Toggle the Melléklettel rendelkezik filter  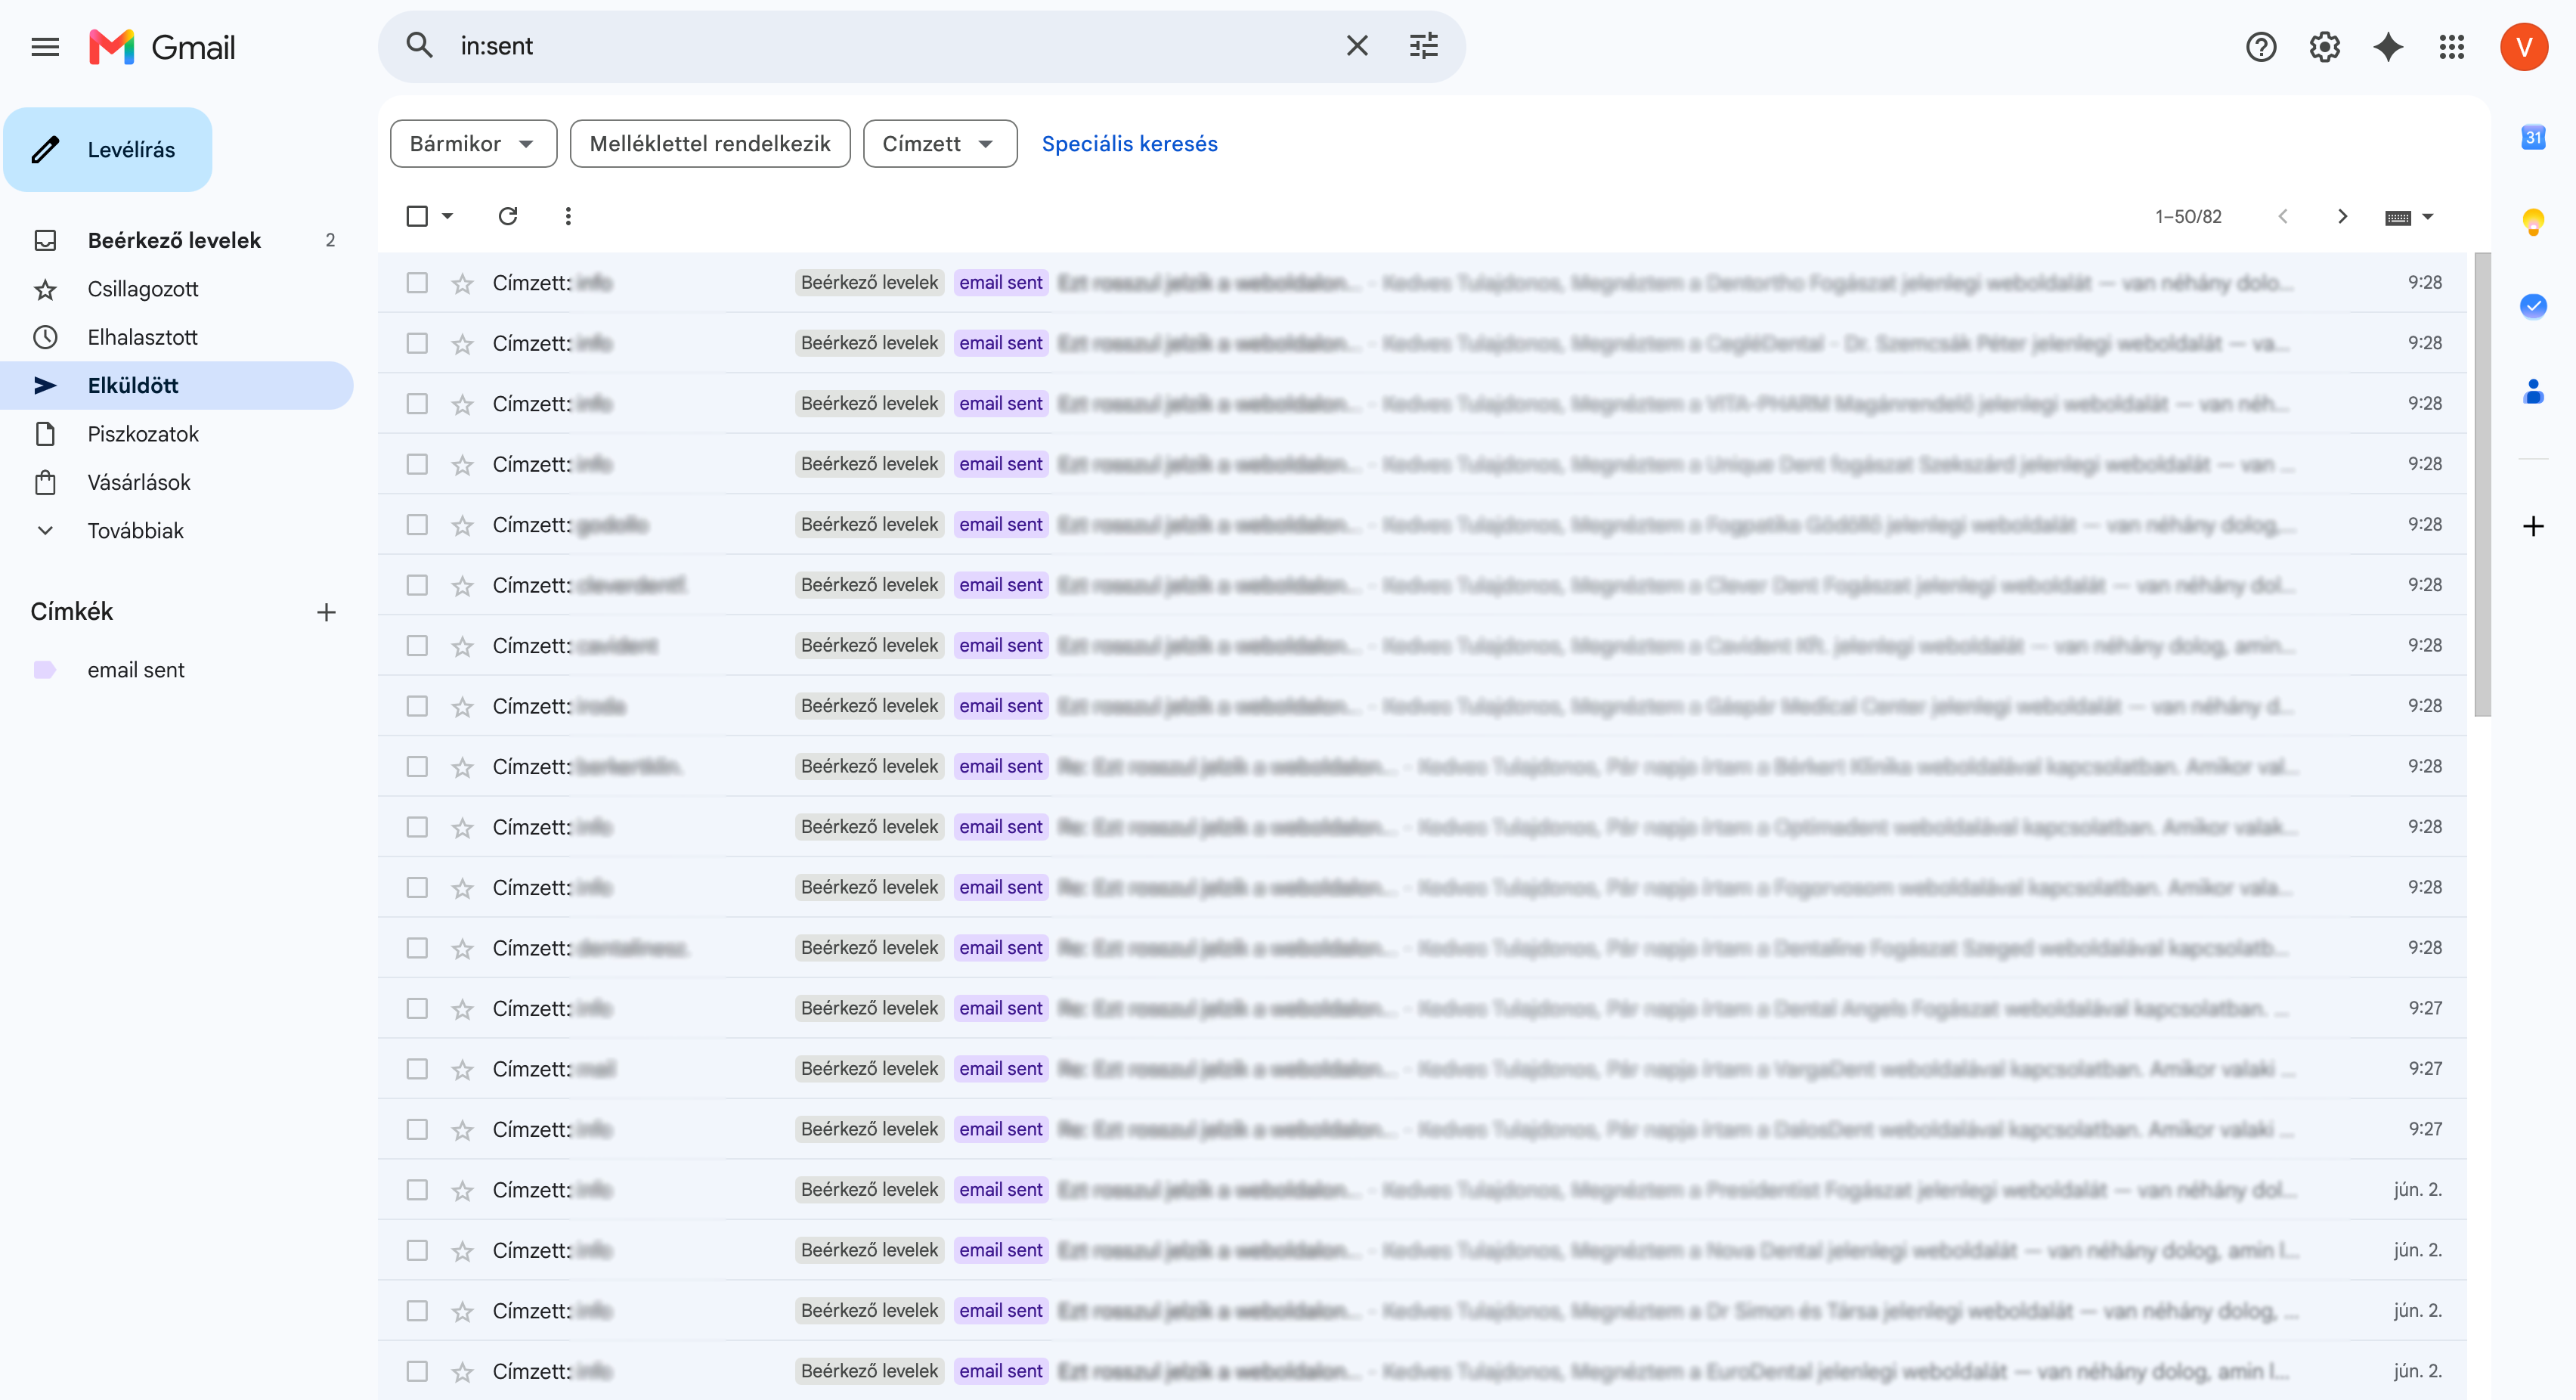pyautogui.click(x=710, y=144)
